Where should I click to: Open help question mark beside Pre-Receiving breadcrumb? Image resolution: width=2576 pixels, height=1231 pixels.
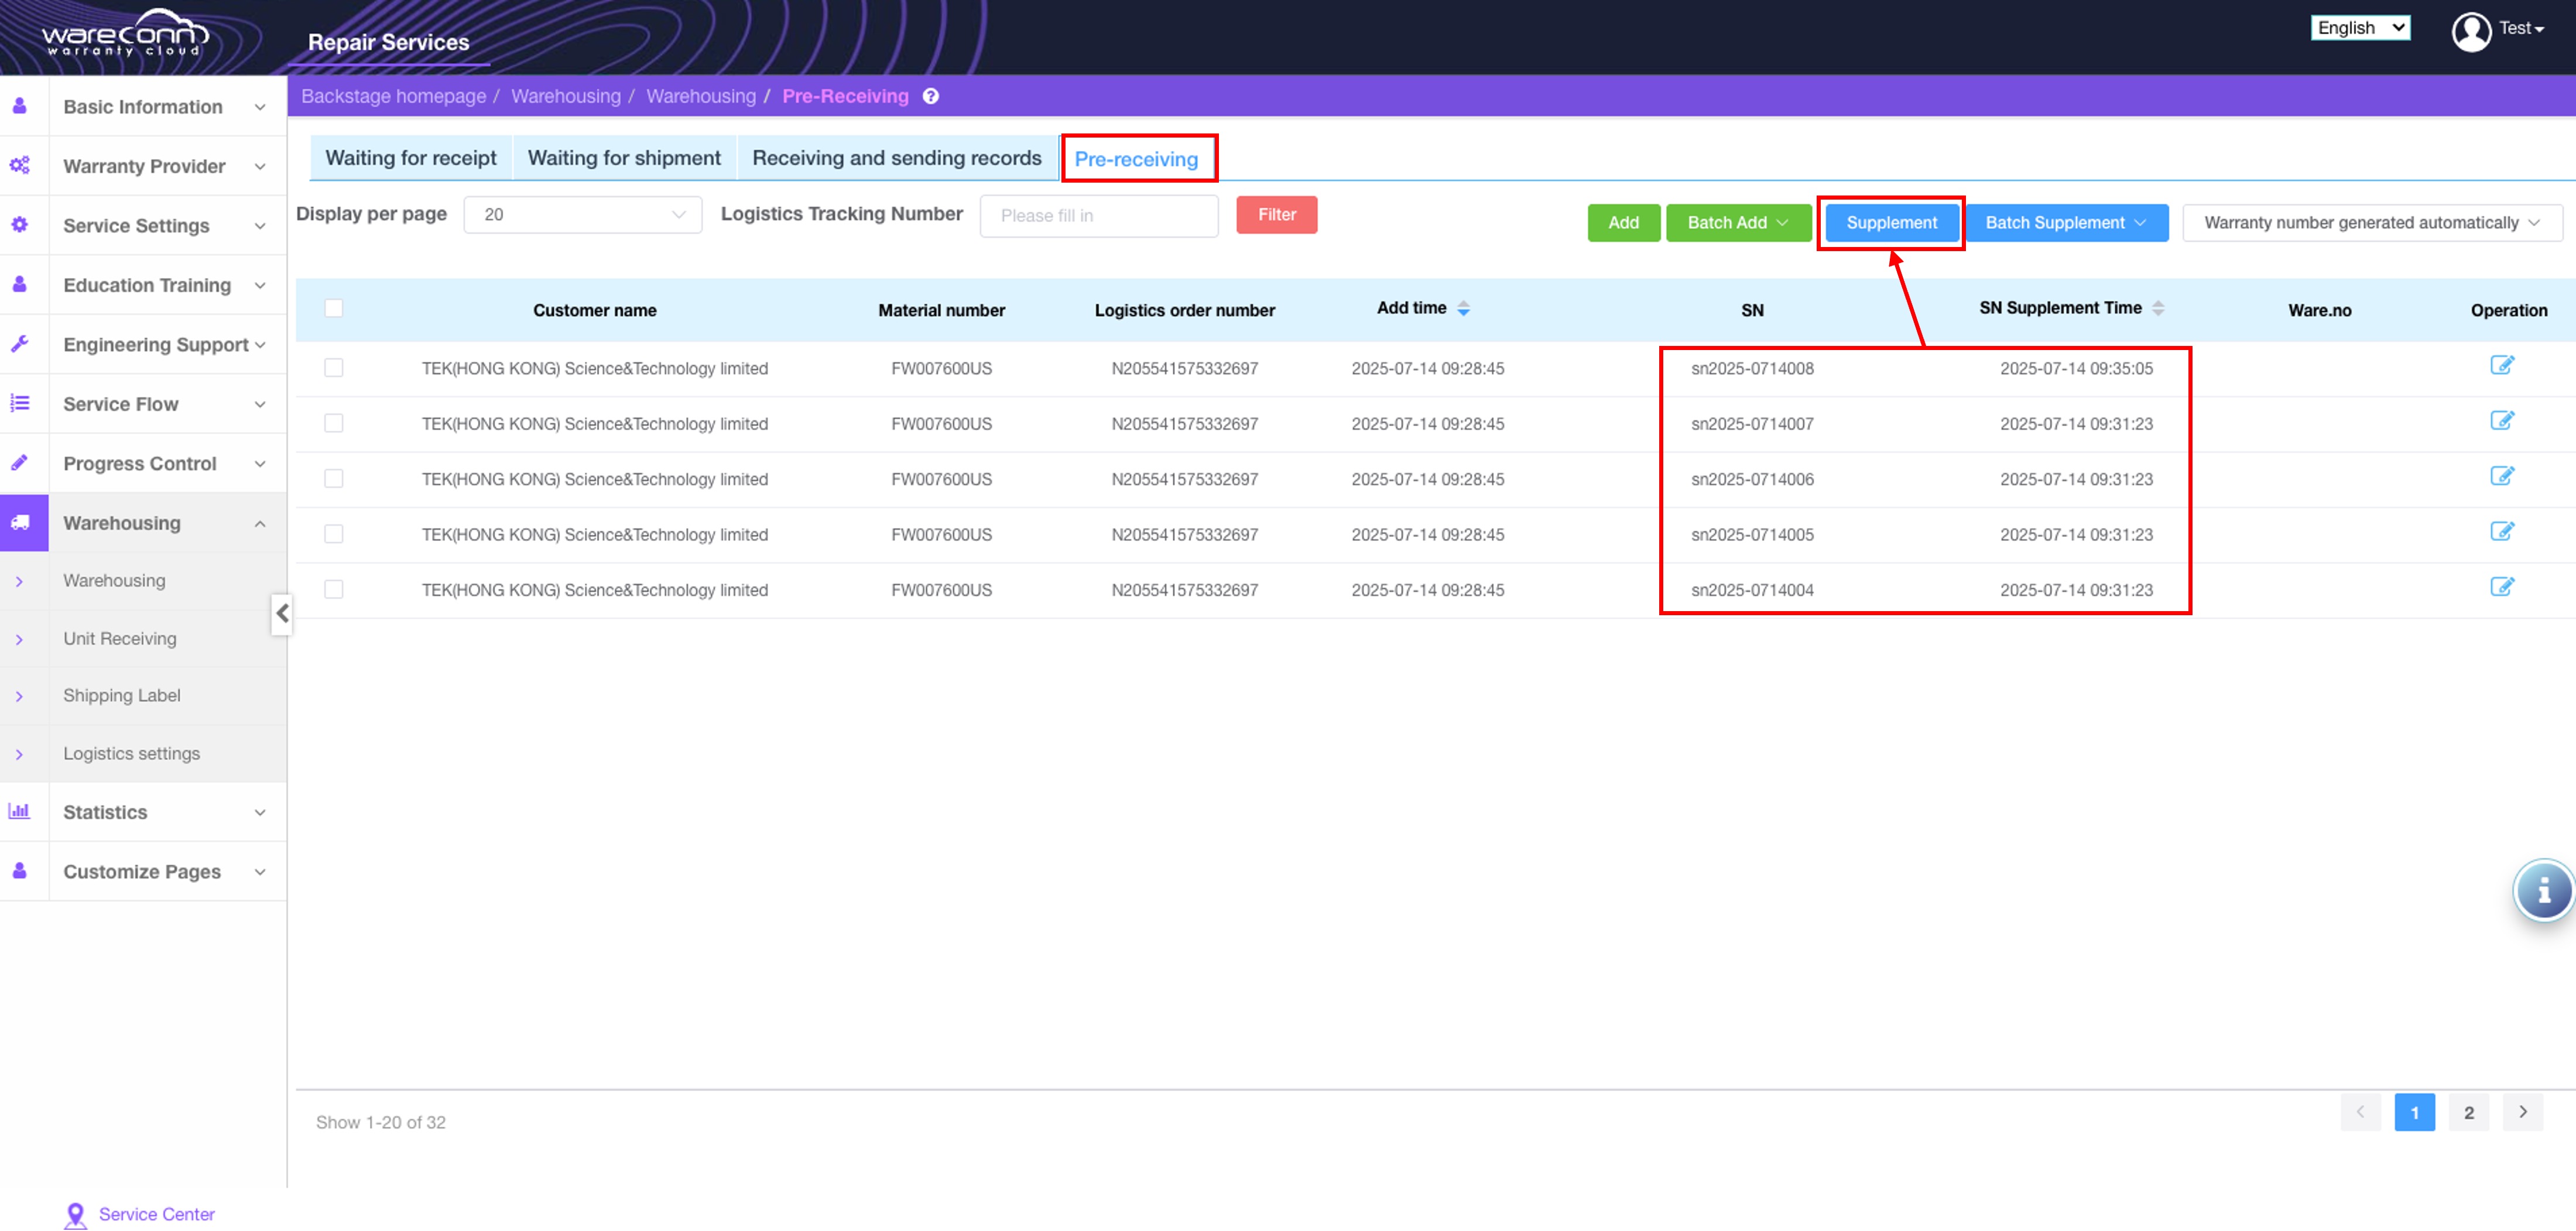[x=930, y=97]
